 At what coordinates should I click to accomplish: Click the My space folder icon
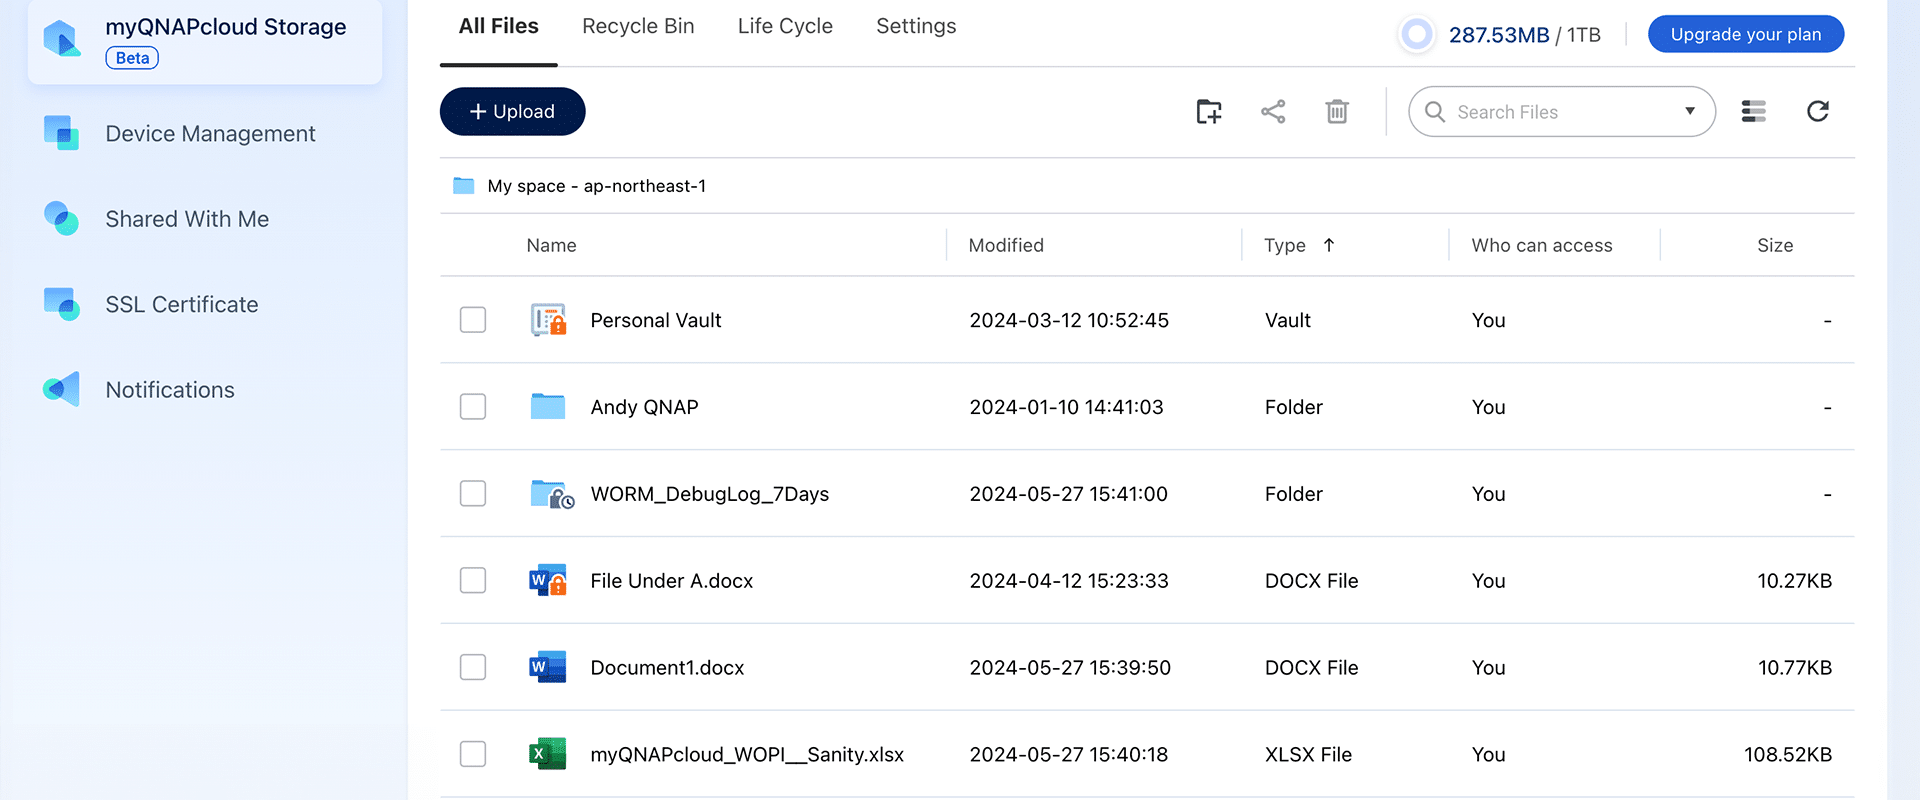[463, 186]
